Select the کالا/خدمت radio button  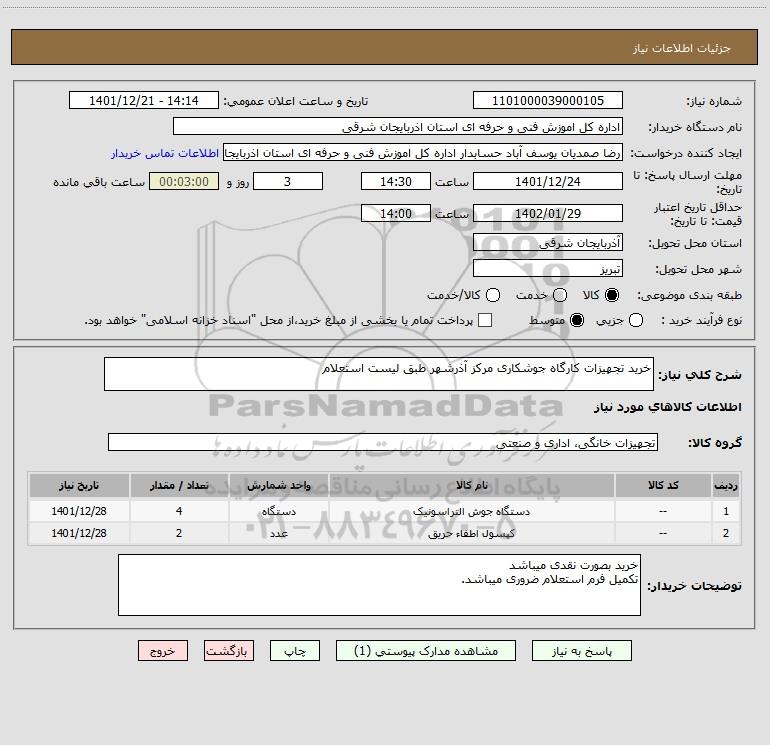coord(493,295)
